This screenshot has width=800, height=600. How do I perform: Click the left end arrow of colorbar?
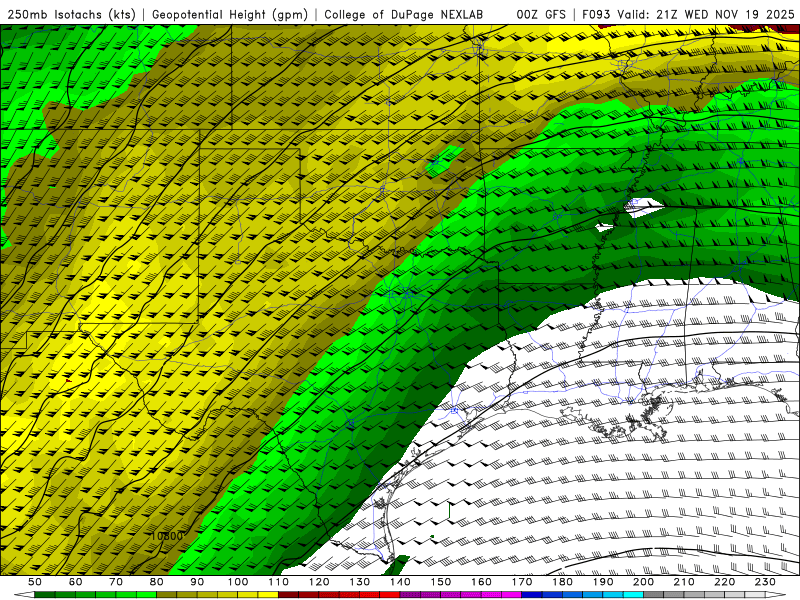pyautogui.click(x=24, y=595)
